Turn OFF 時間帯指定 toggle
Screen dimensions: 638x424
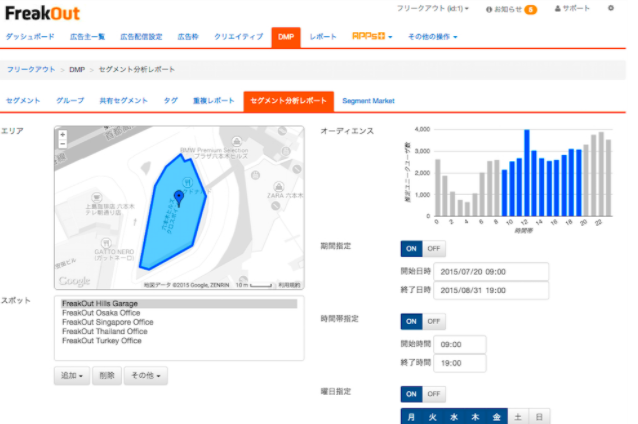click(434, 321)
